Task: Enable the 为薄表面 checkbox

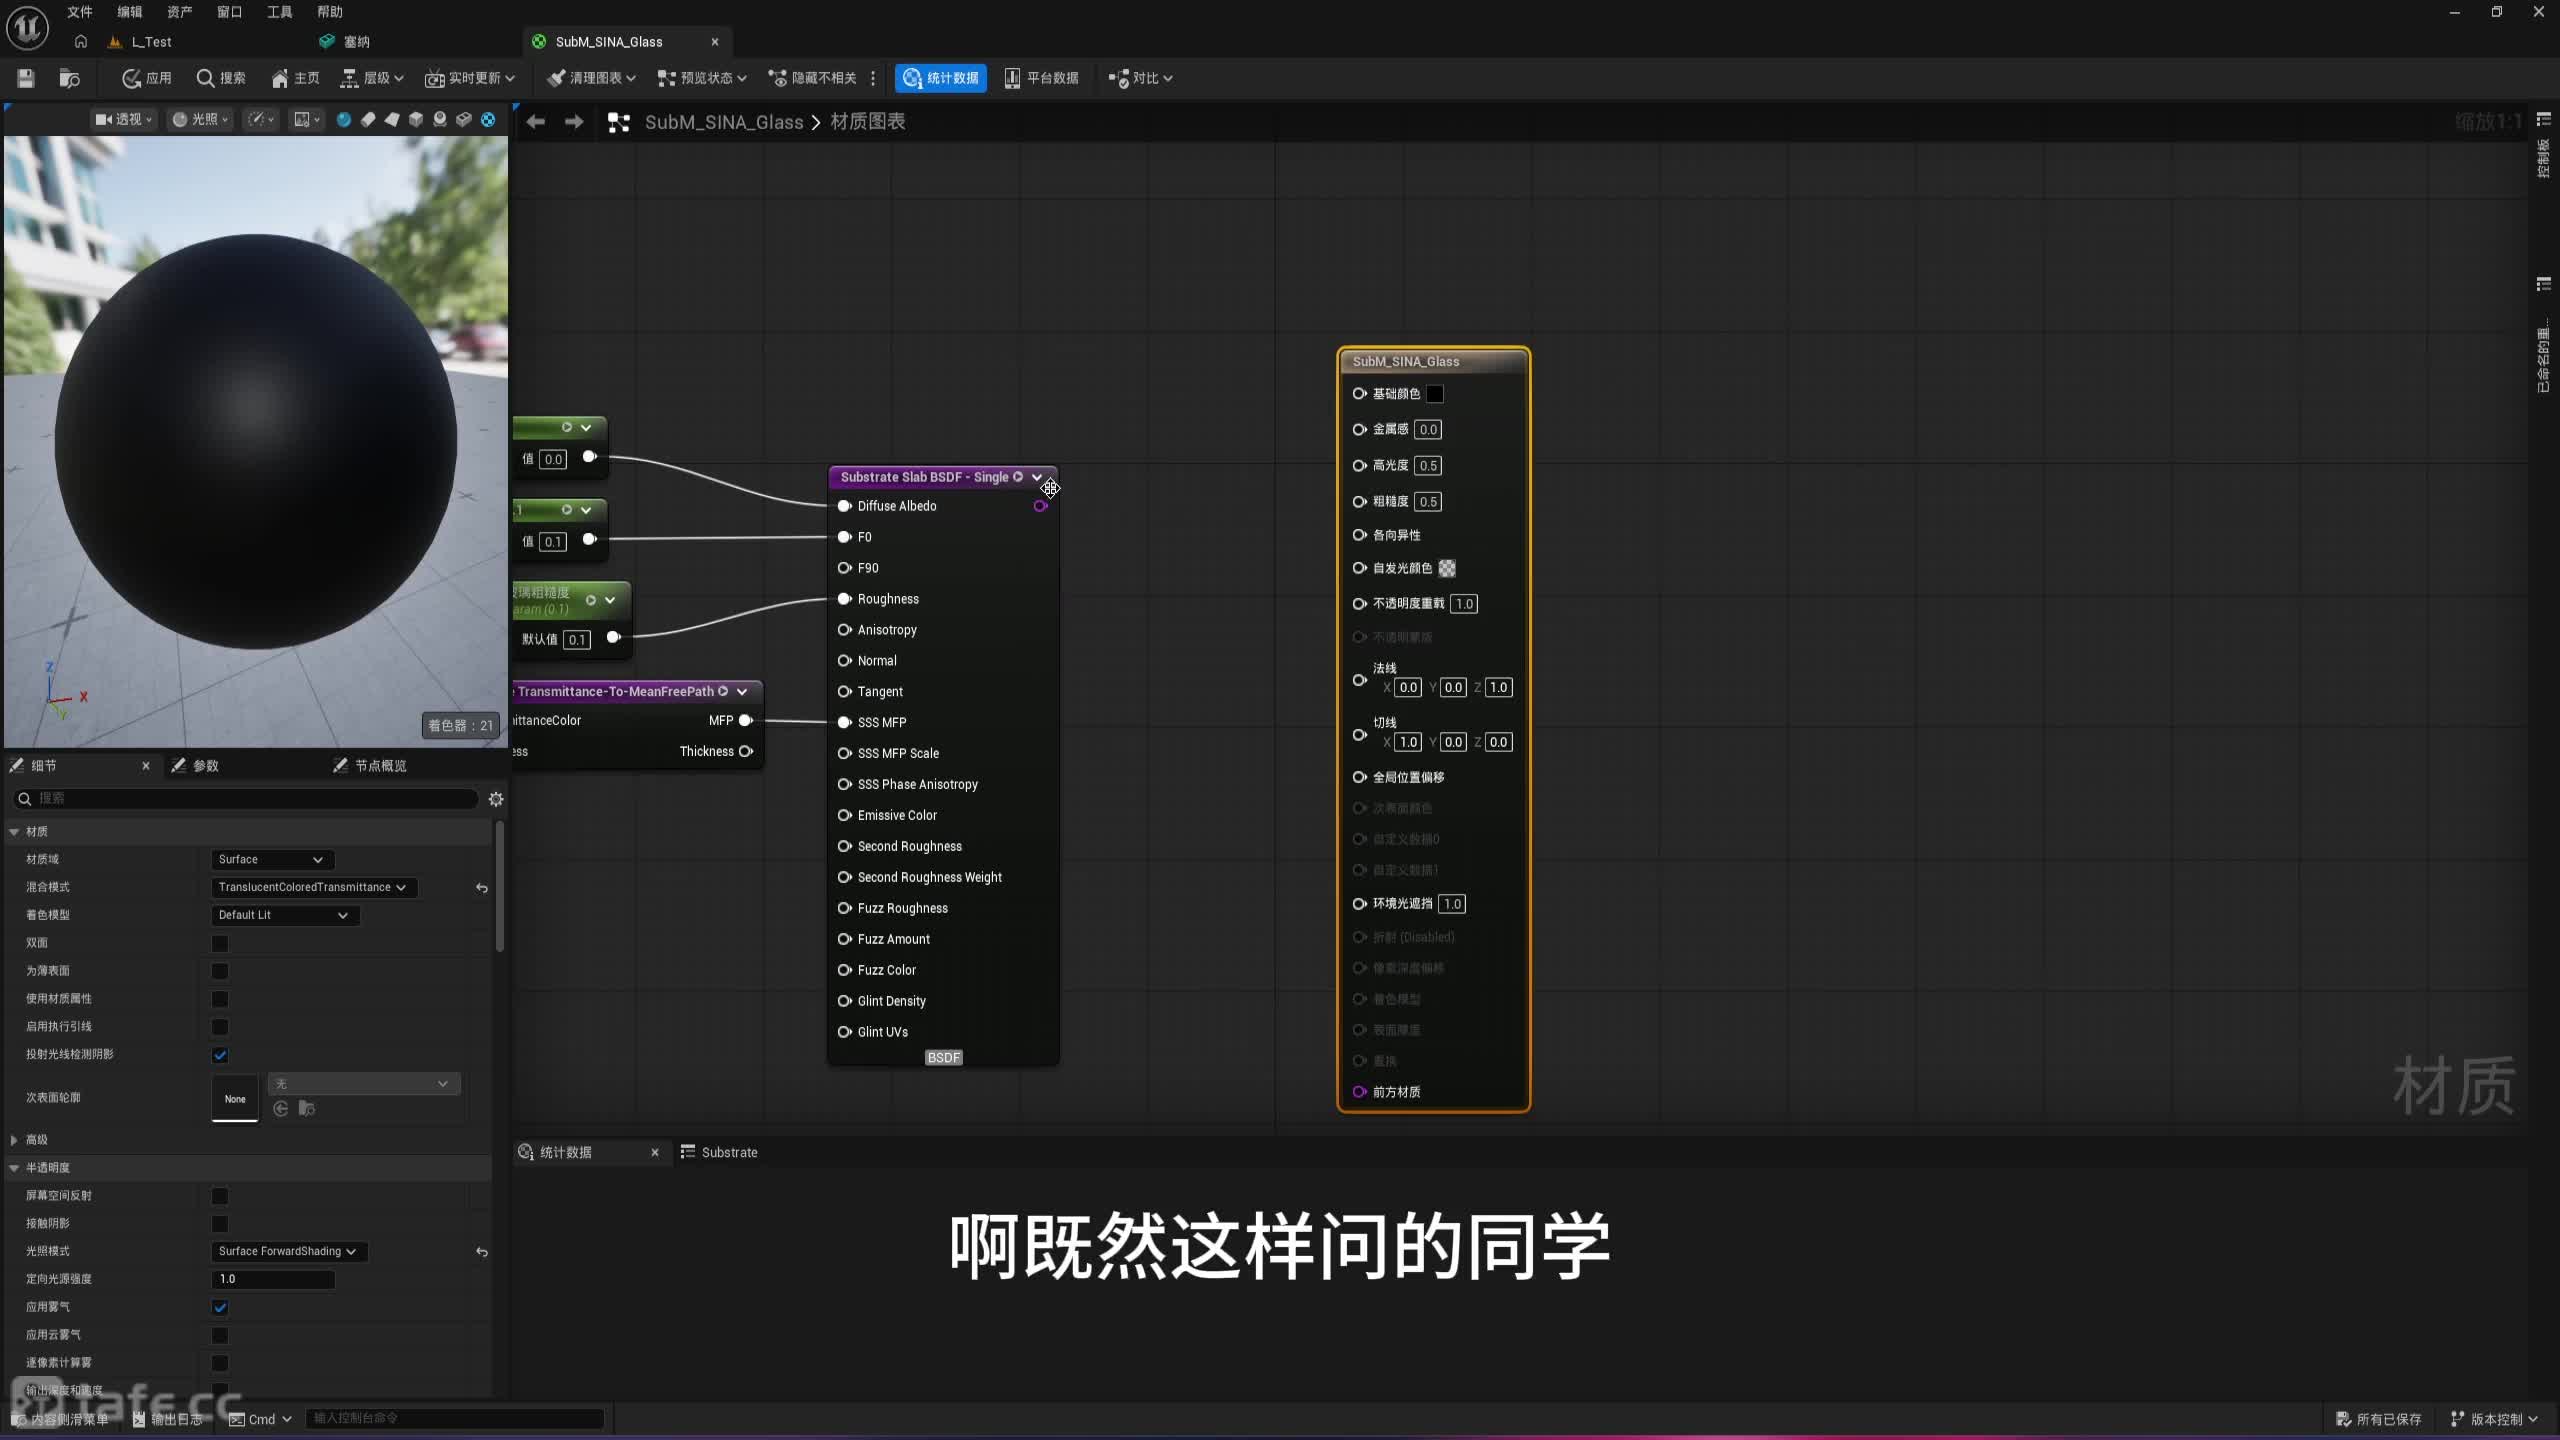Action: tap(220, 971)
